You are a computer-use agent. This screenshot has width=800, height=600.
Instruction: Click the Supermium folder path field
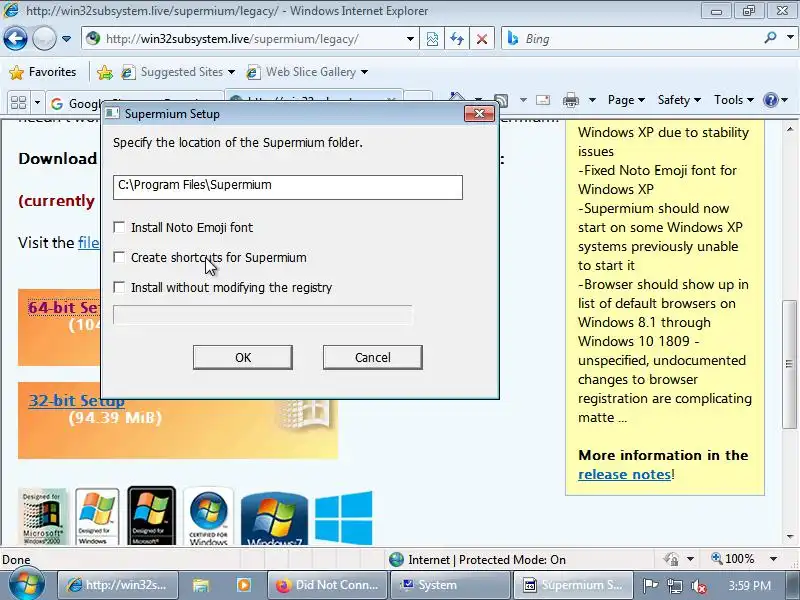coord(288,187)
